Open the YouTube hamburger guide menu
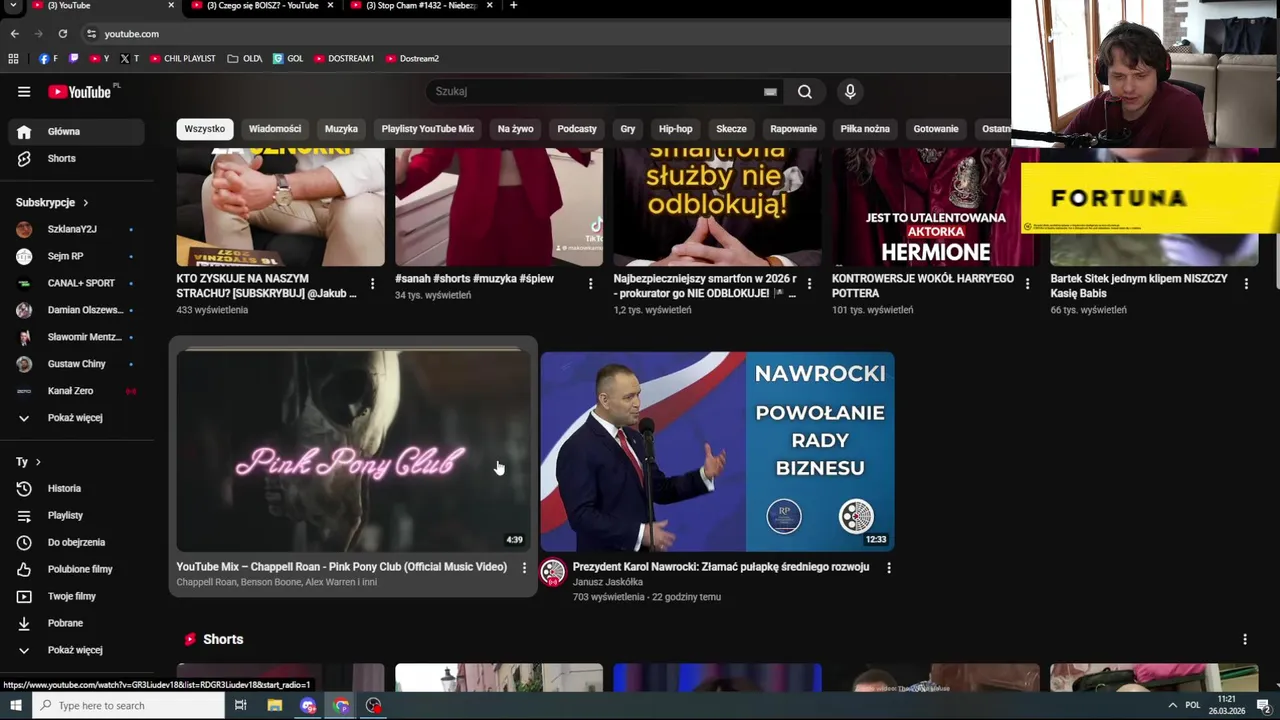 click(x=24, y=92)
